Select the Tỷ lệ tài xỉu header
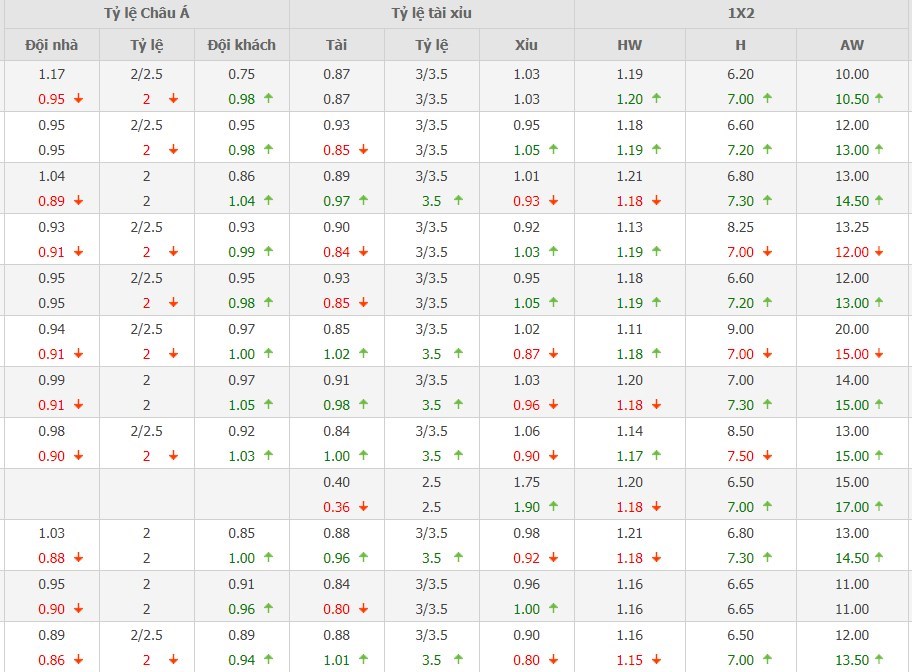Viewport: 912px width, 672px height. [x=432, y=14]
